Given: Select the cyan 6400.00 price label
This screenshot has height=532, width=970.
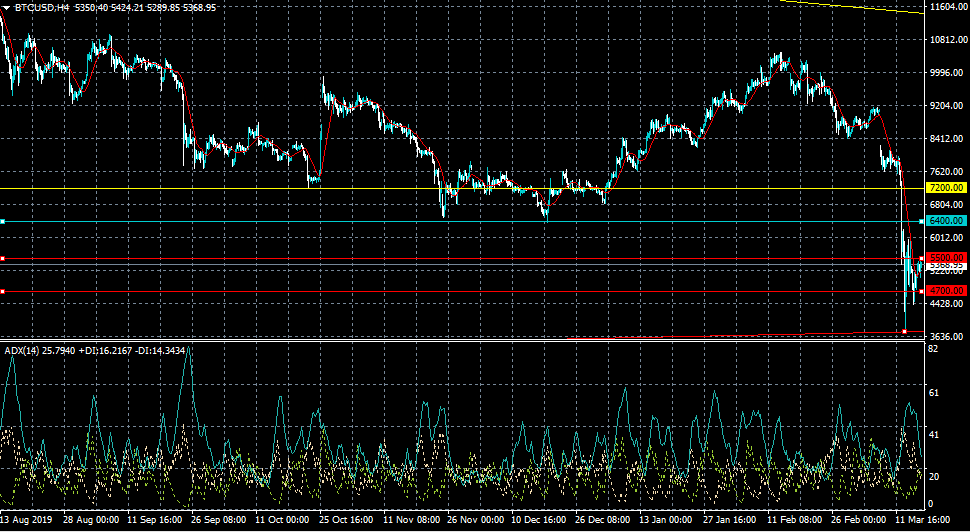Looking at the screenshot, I should click(x=945, y=221).
